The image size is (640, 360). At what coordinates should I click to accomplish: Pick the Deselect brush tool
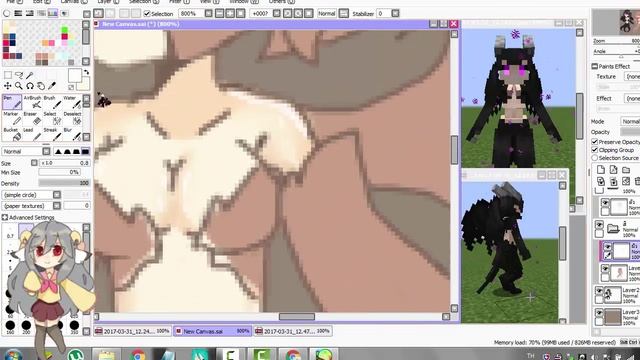(x=72, y=118)
